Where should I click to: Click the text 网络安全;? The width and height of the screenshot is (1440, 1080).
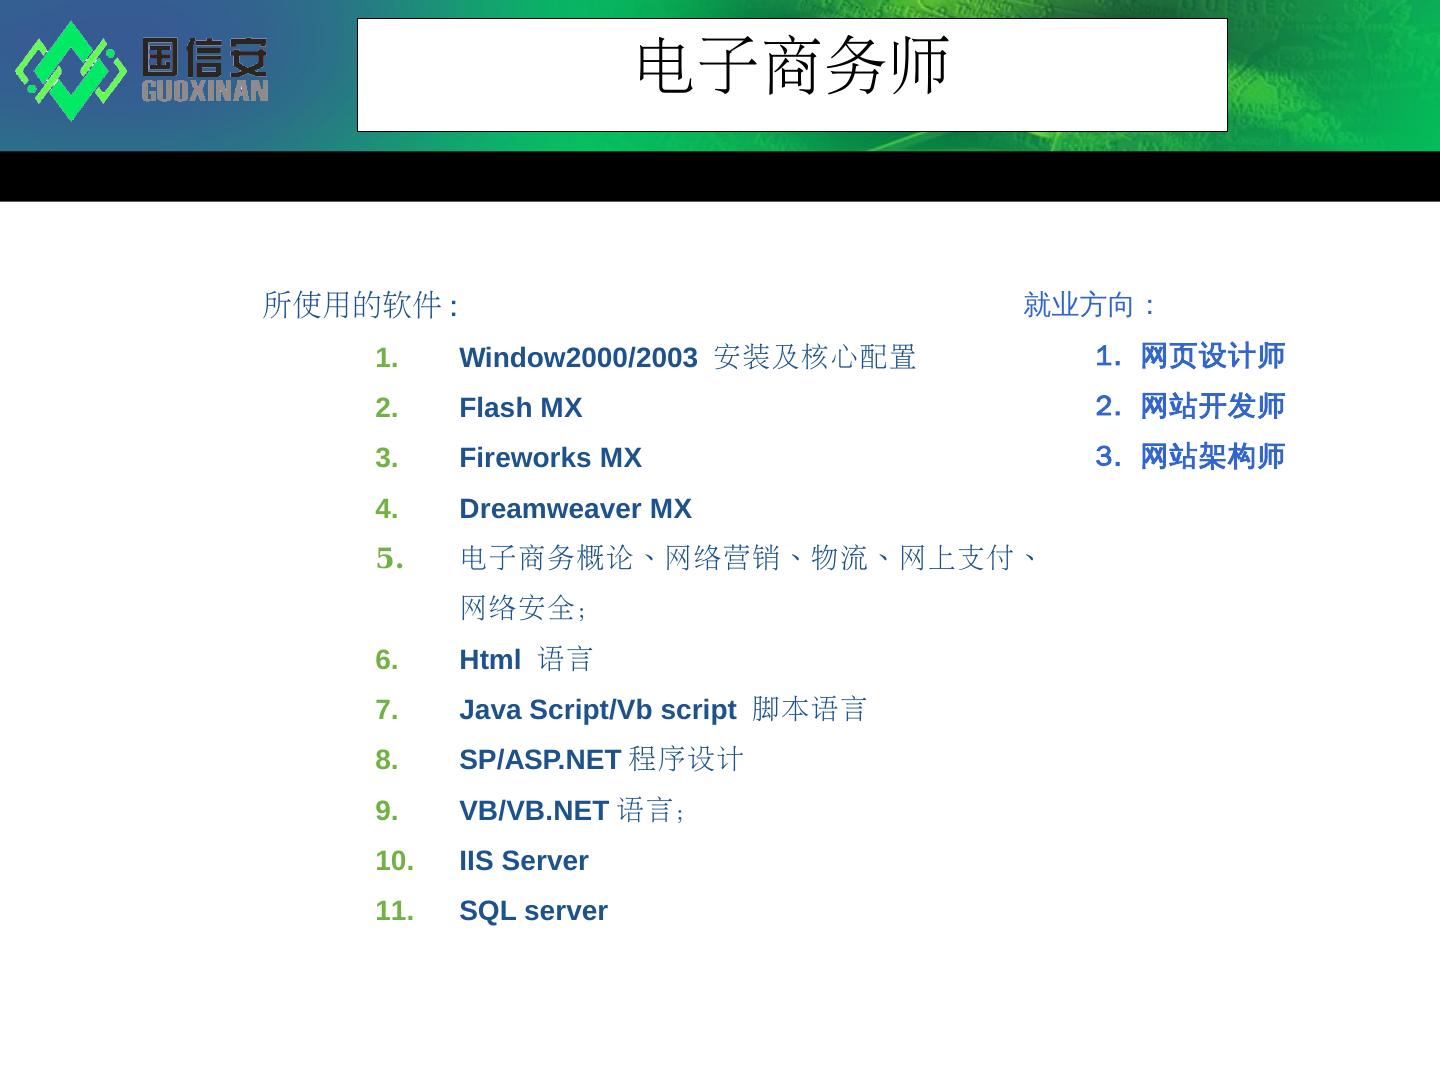coord(523,608)
